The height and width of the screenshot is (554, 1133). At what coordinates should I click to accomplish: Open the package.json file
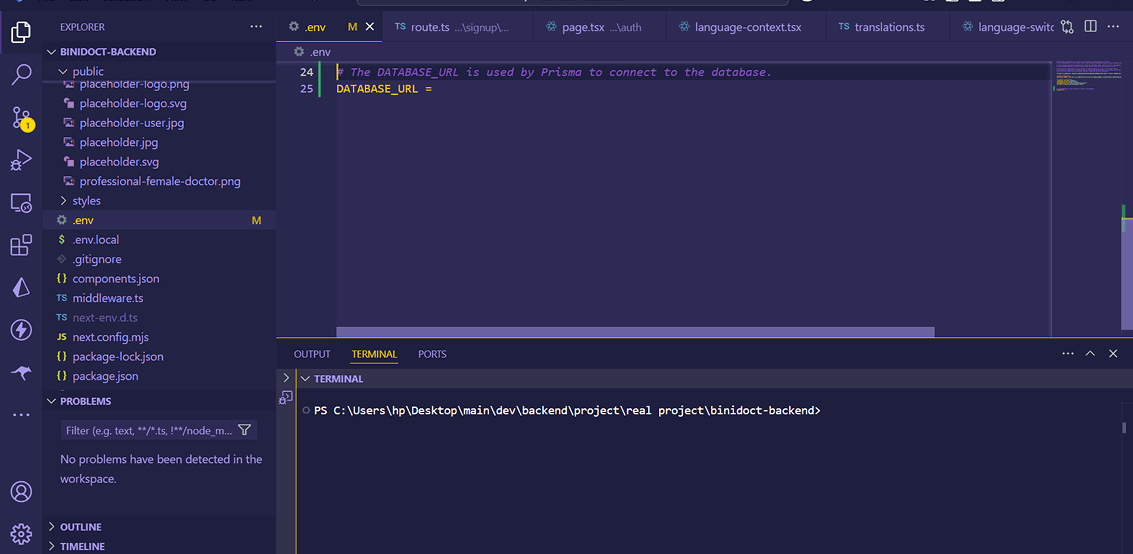pos(105,376)
